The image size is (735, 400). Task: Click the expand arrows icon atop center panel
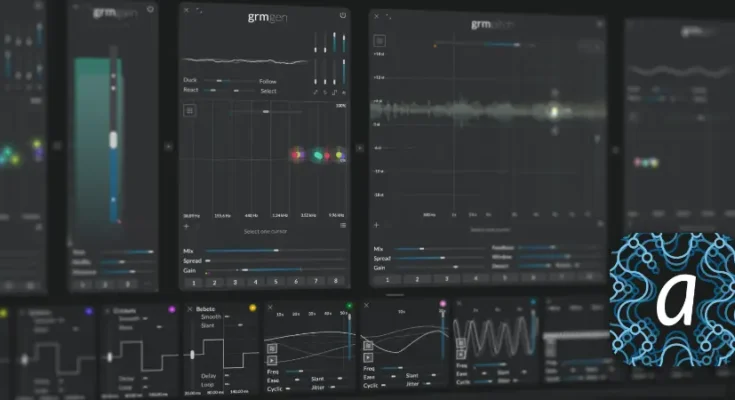click(x=198, y=10)
